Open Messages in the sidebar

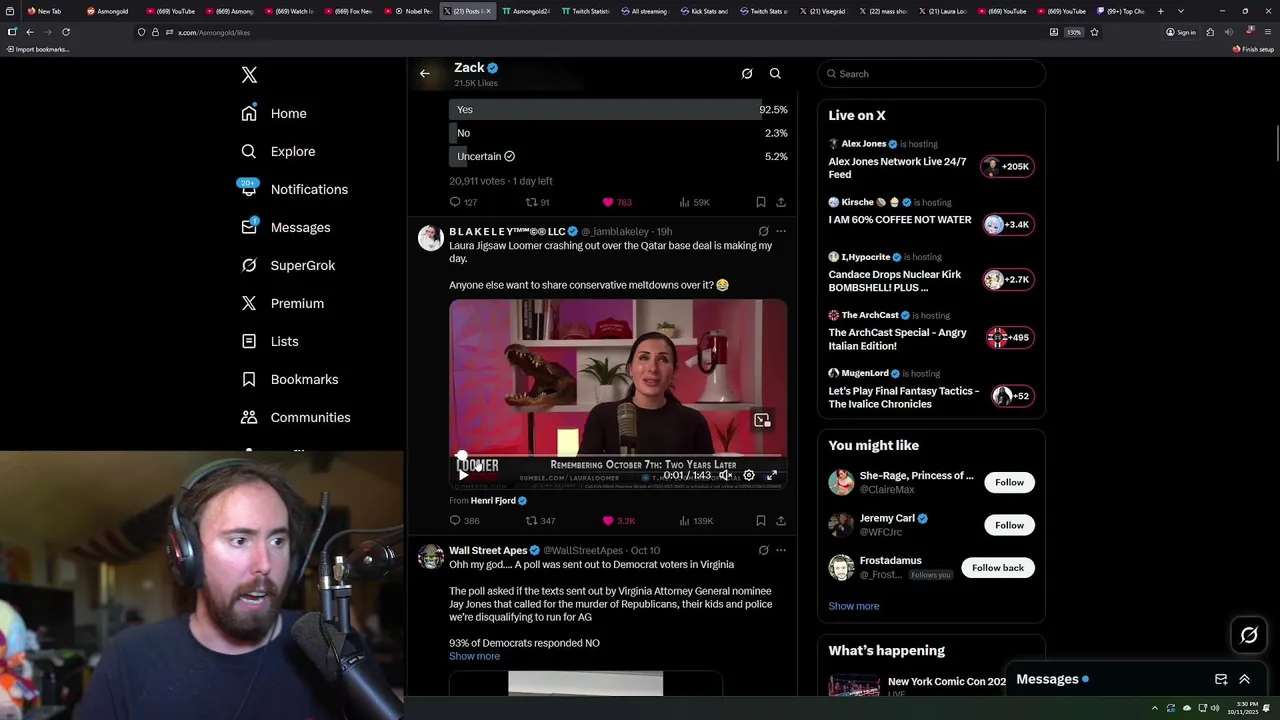coord(285,228)
